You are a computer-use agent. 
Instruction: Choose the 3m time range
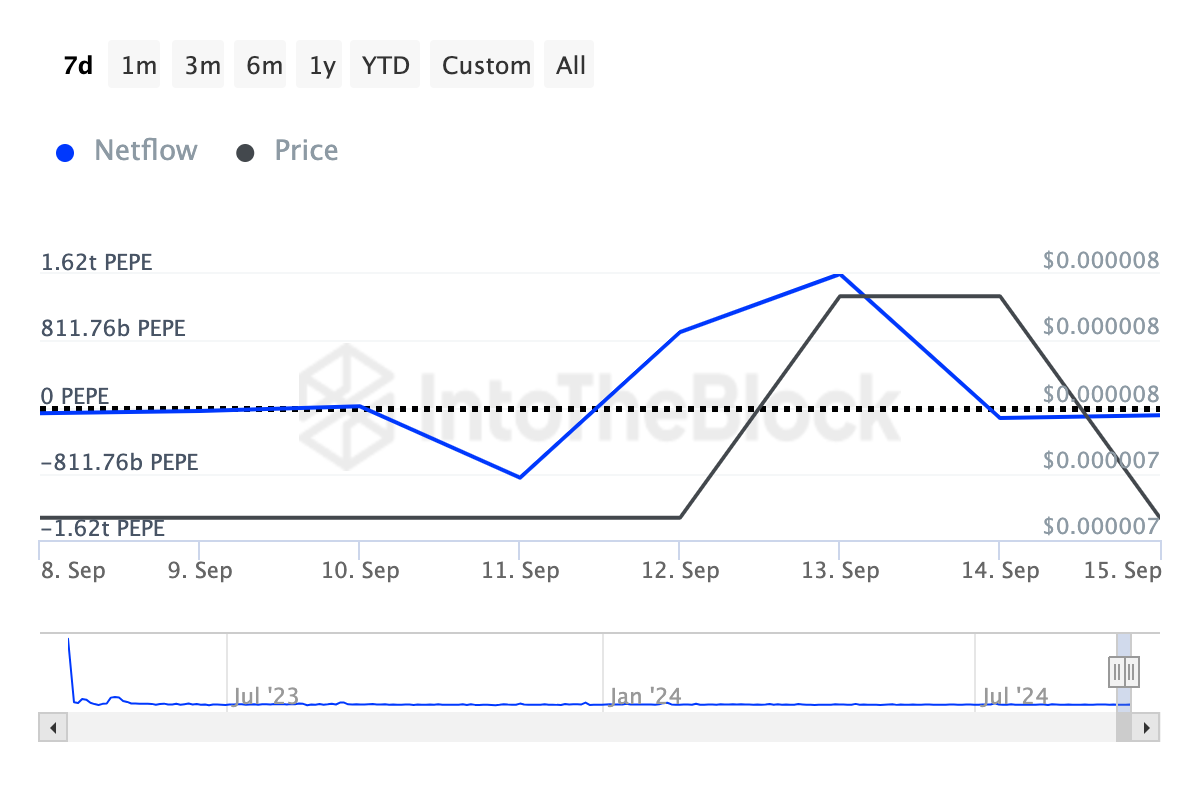click(202, 65)
